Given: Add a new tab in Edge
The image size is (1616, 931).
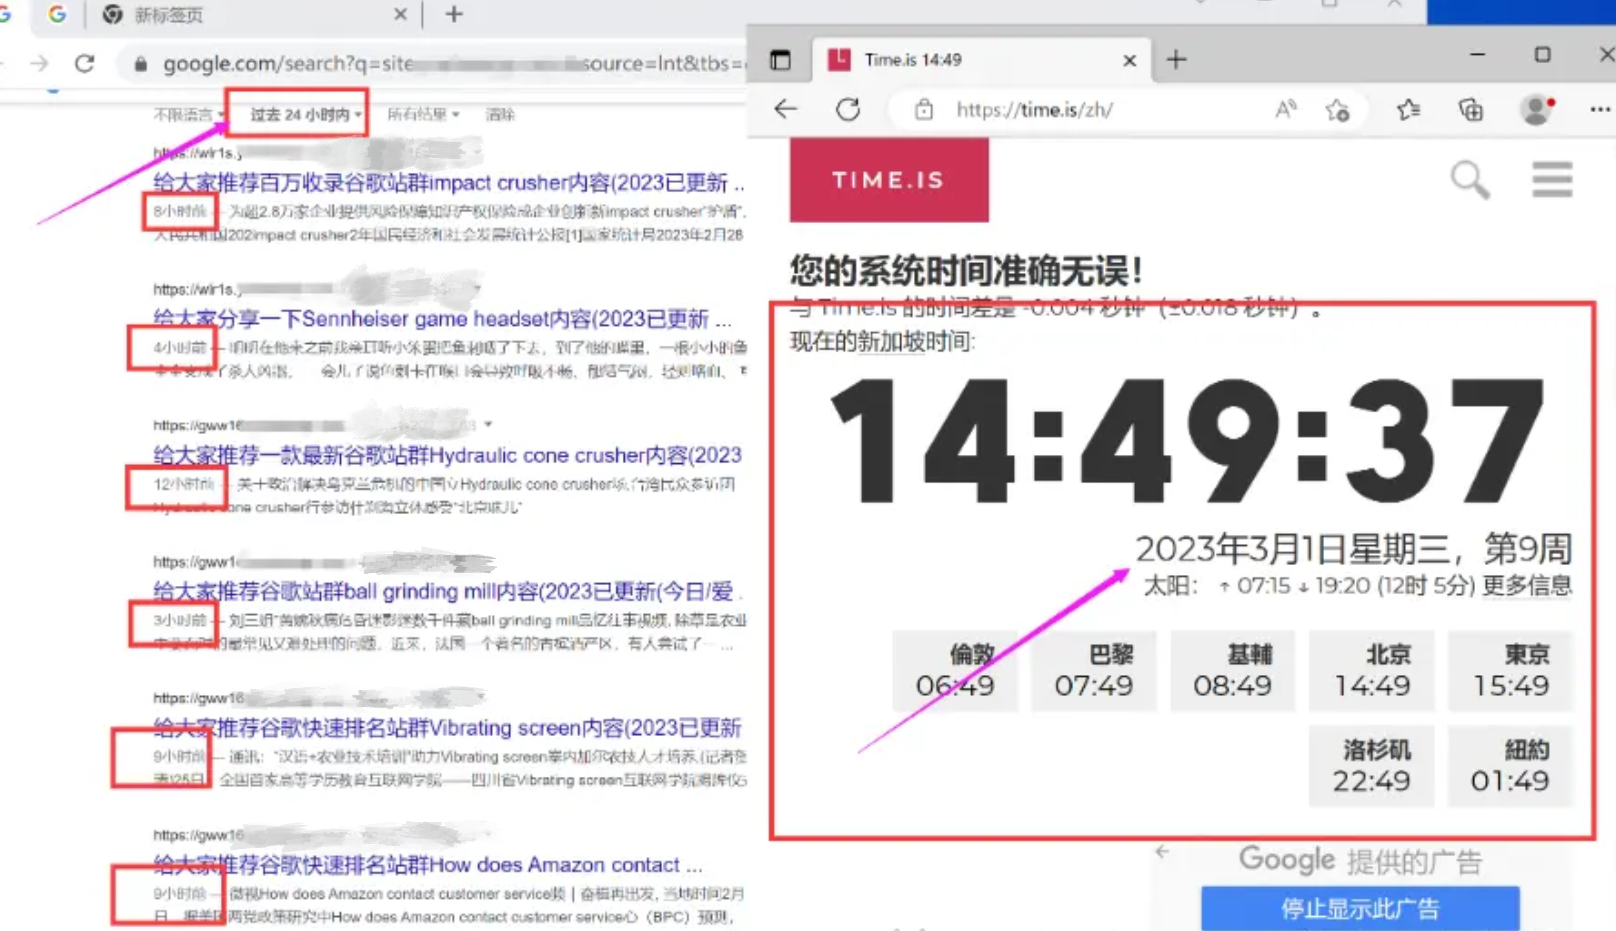Looking at the screenshot, I should [x=1176, y=60].
